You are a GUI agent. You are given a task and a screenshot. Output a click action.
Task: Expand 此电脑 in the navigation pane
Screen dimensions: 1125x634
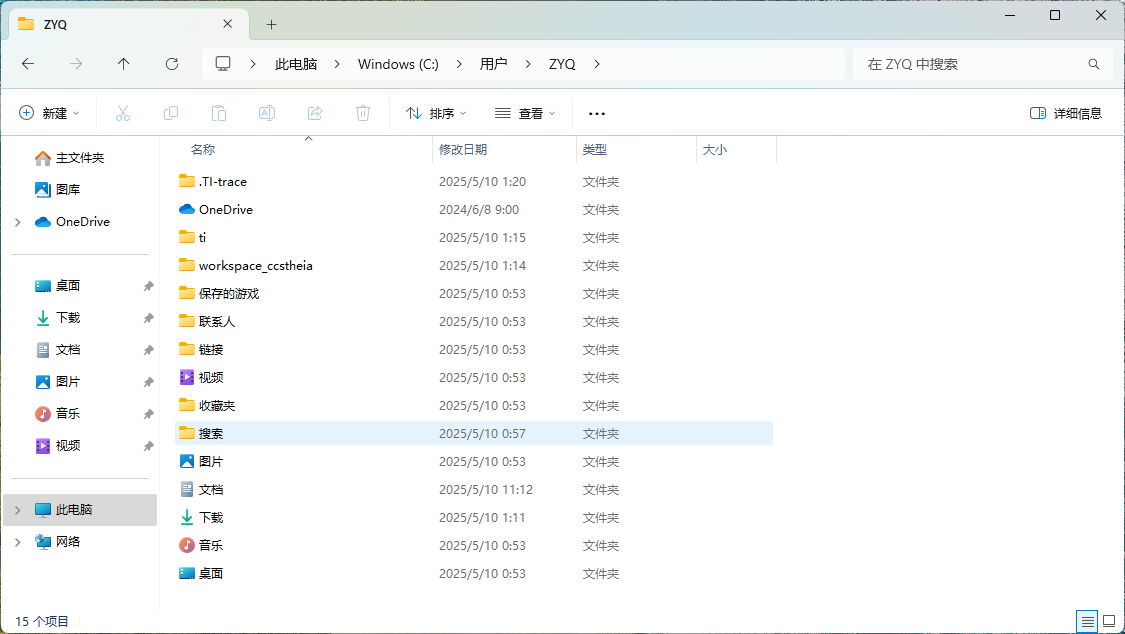17,509
